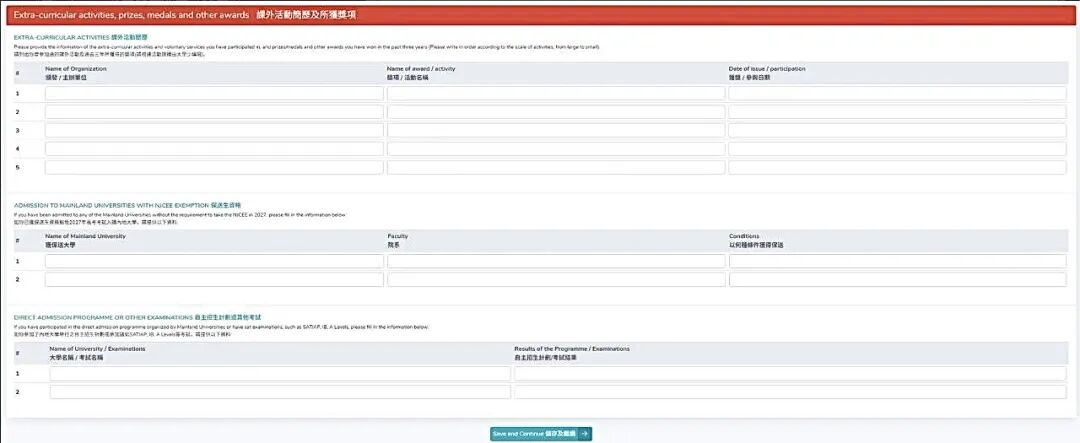
Task: Focus Results of the Programme / Examinations field, row 2
Action: (790, 392)
